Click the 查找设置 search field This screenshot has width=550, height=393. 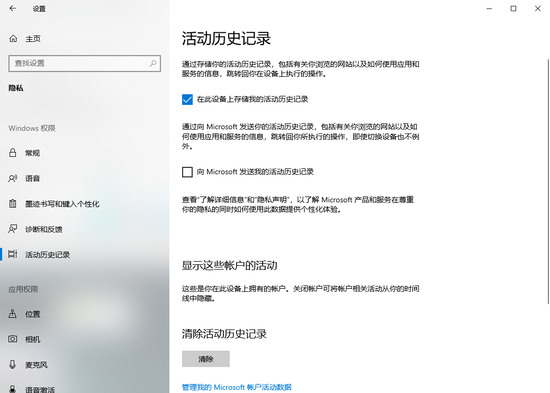coord(85,64)
